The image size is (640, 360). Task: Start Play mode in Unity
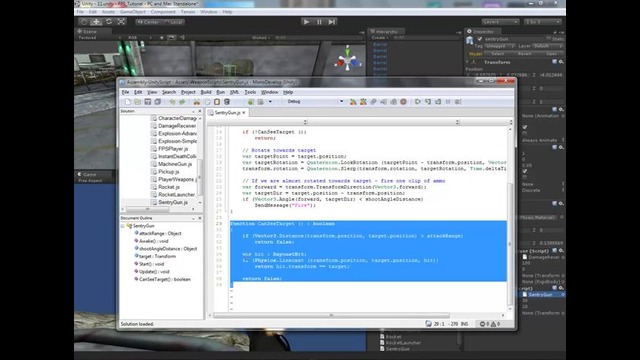[x=307, y=22]
